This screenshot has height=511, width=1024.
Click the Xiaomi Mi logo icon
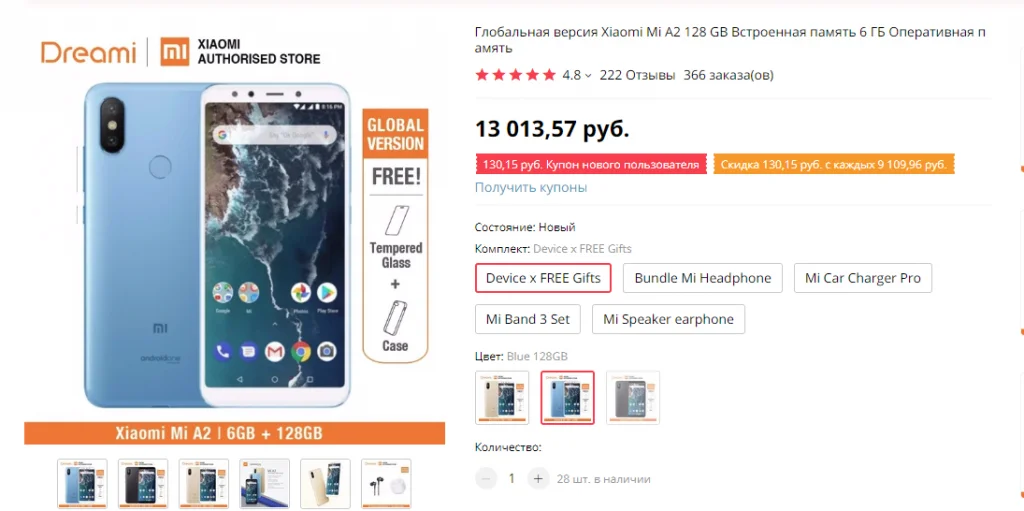click(x=175, y=52)
